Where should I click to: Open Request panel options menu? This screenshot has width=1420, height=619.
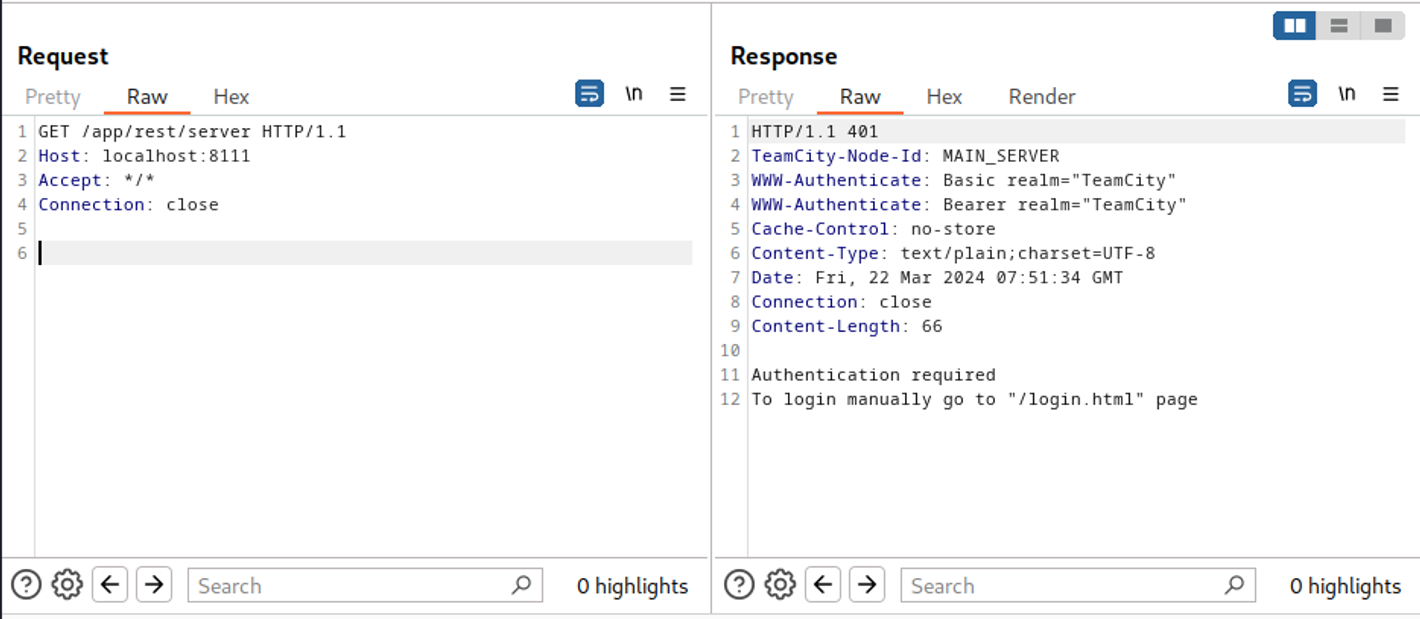pyautogui.click(x=678, y=94)
